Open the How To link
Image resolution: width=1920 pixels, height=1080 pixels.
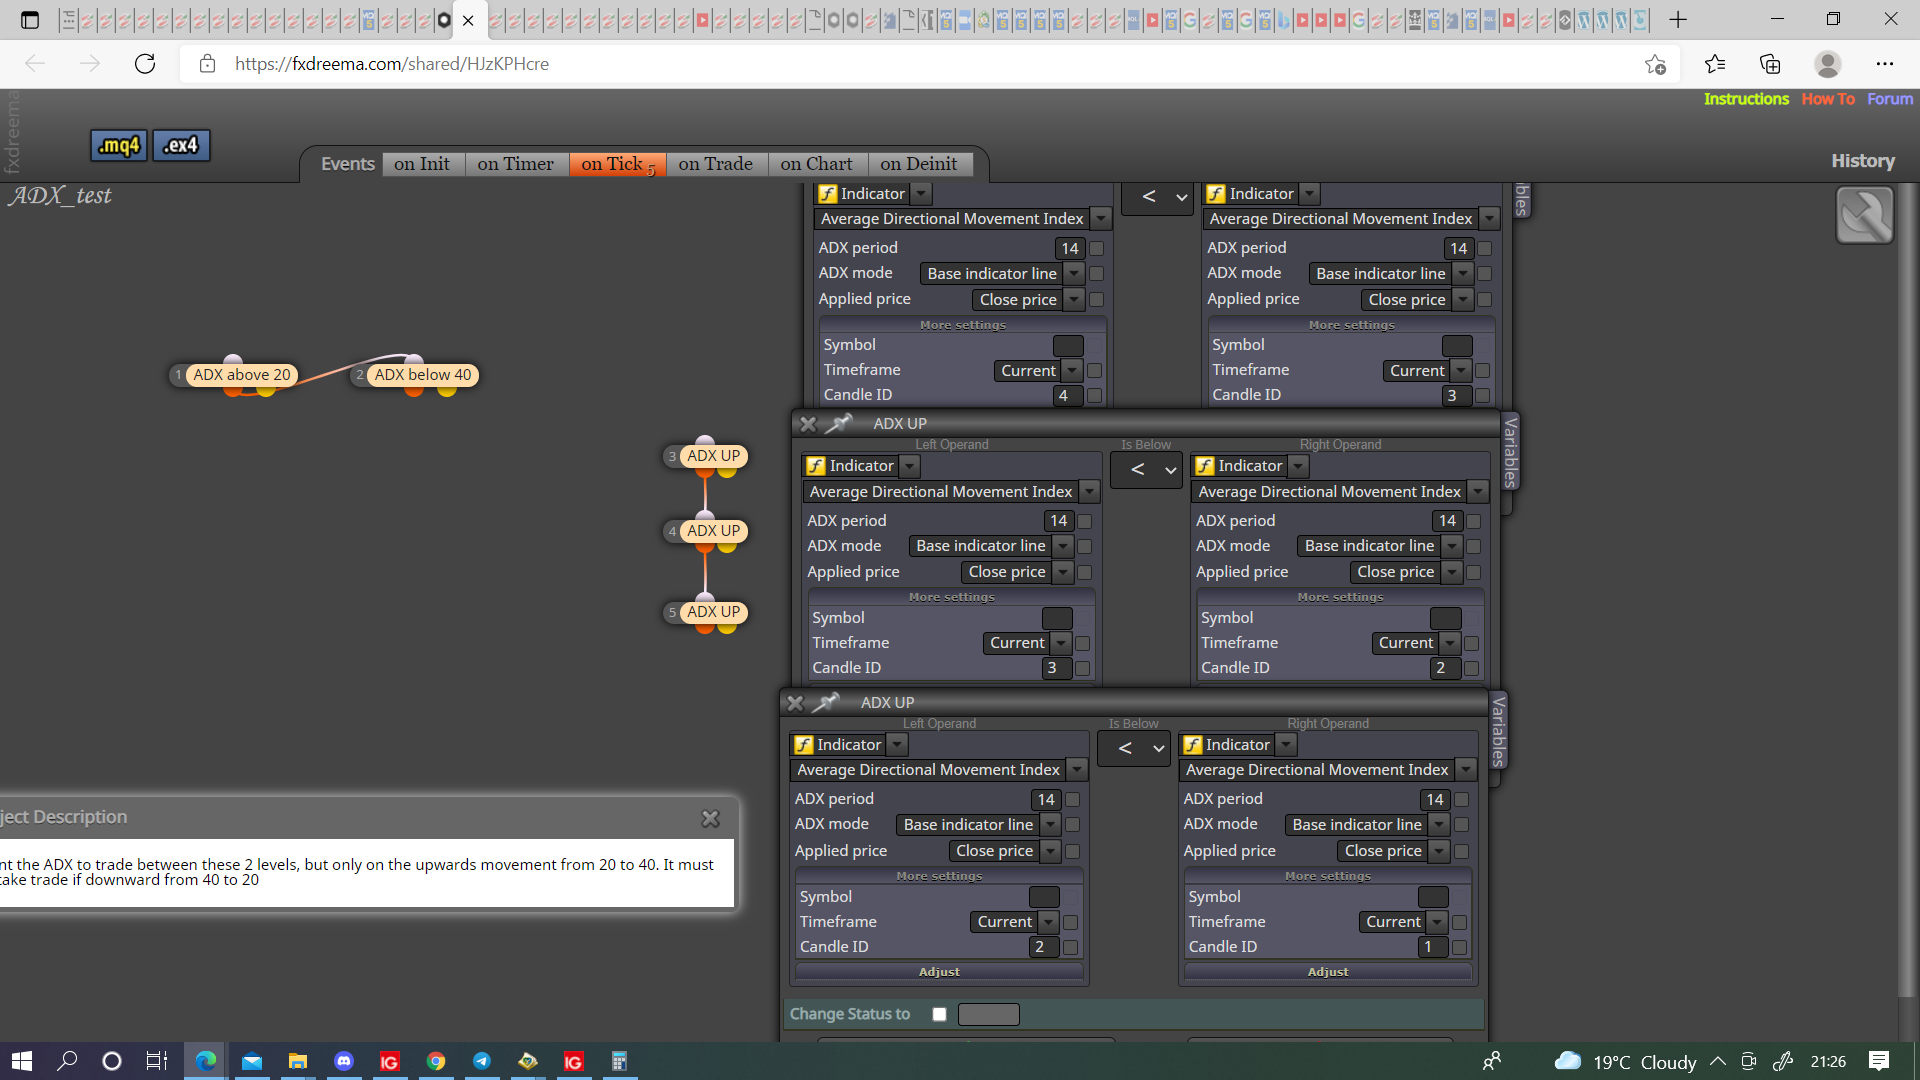point(1828,99)
